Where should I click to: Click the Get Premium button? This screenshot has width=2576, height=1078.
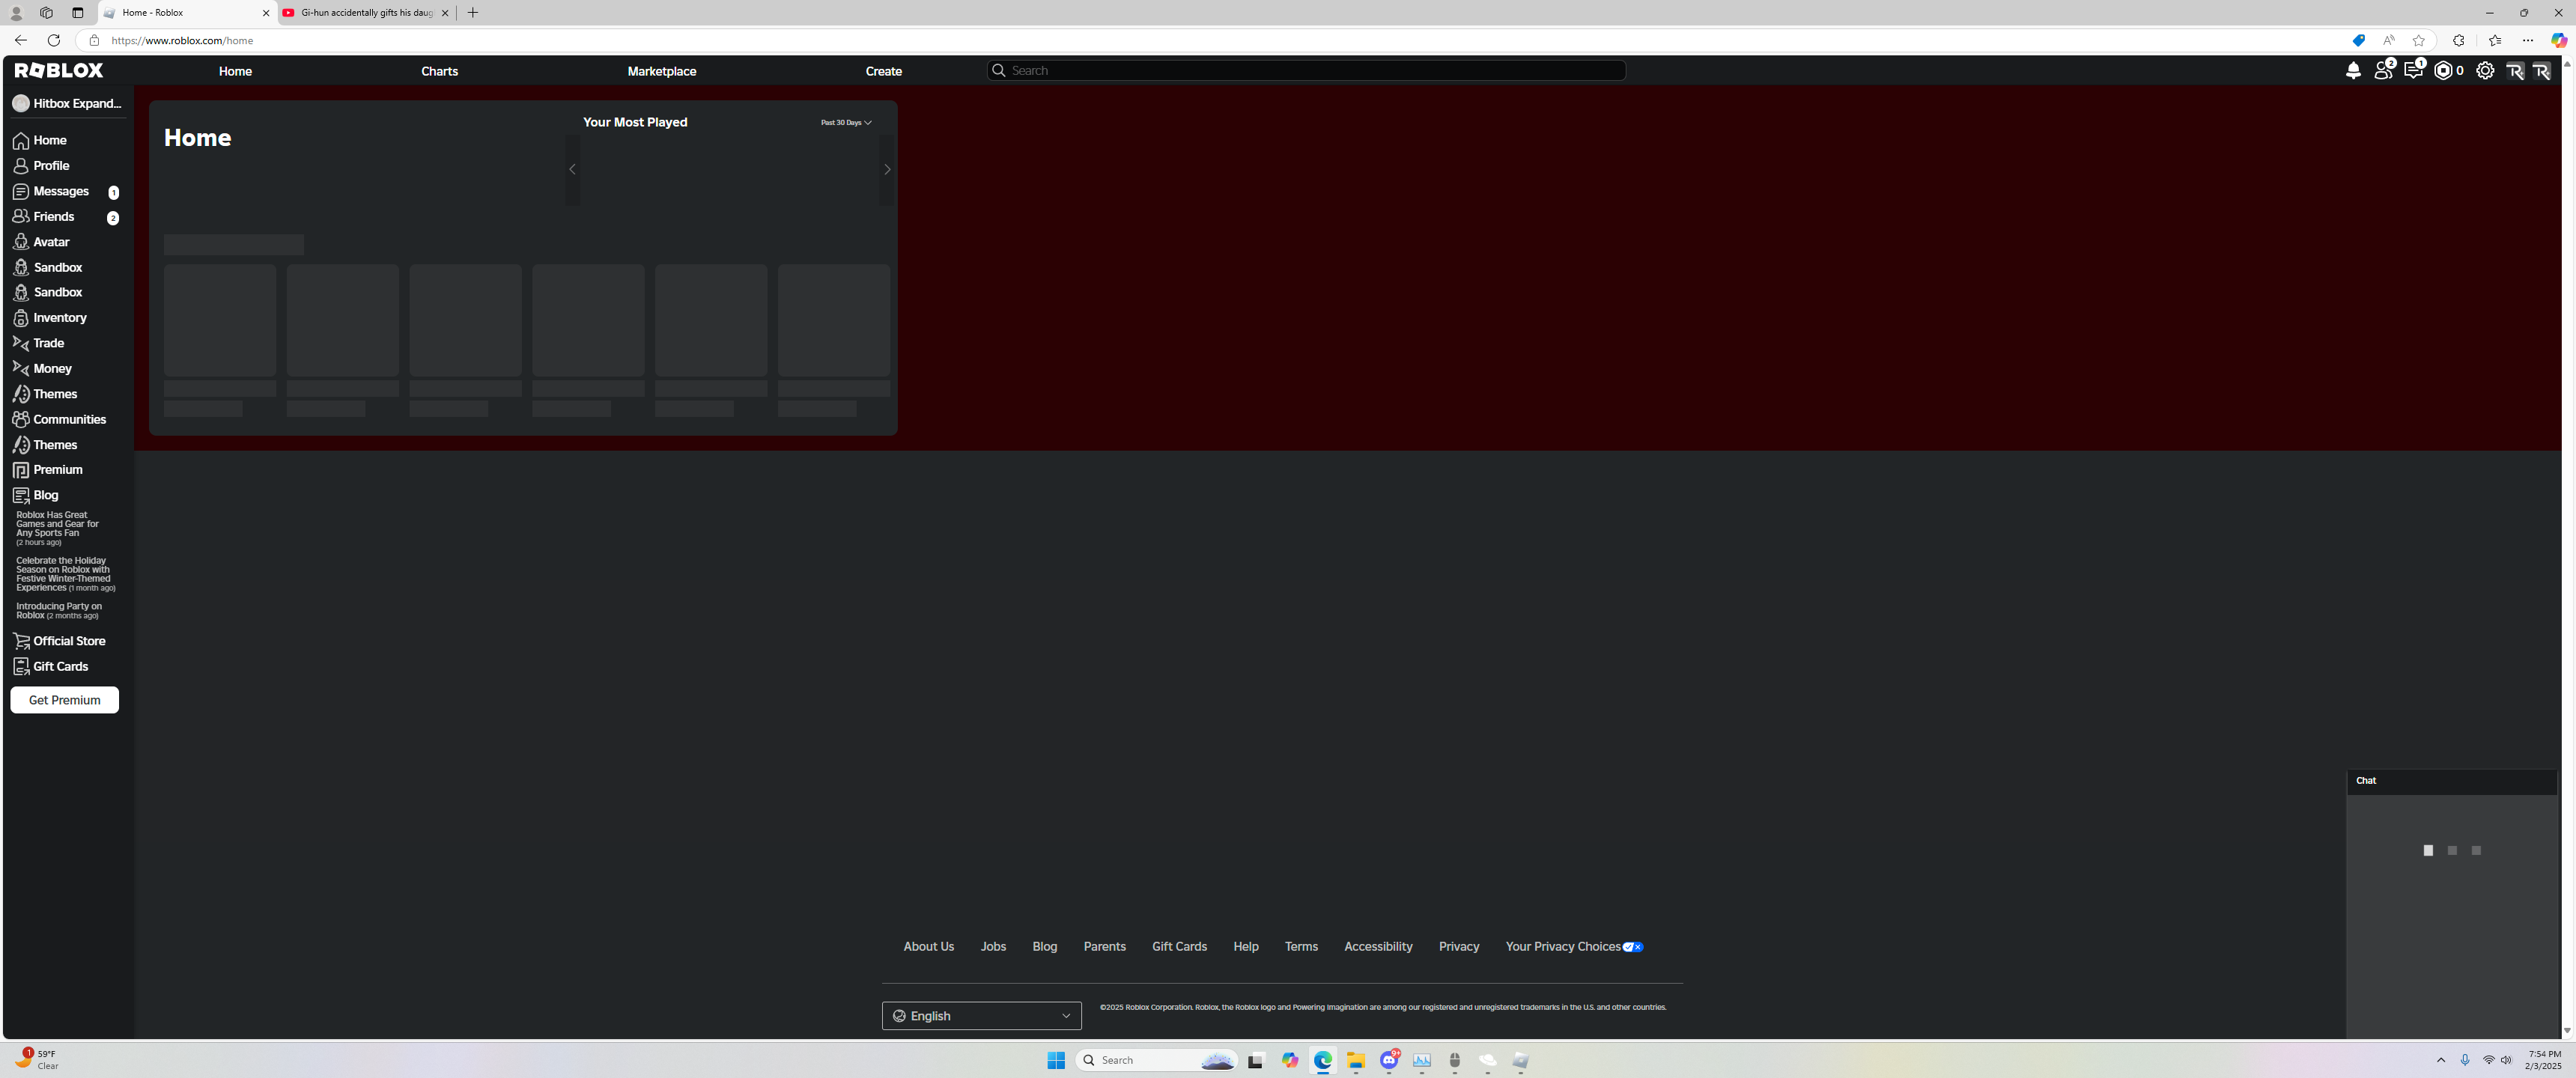[64, 700]
